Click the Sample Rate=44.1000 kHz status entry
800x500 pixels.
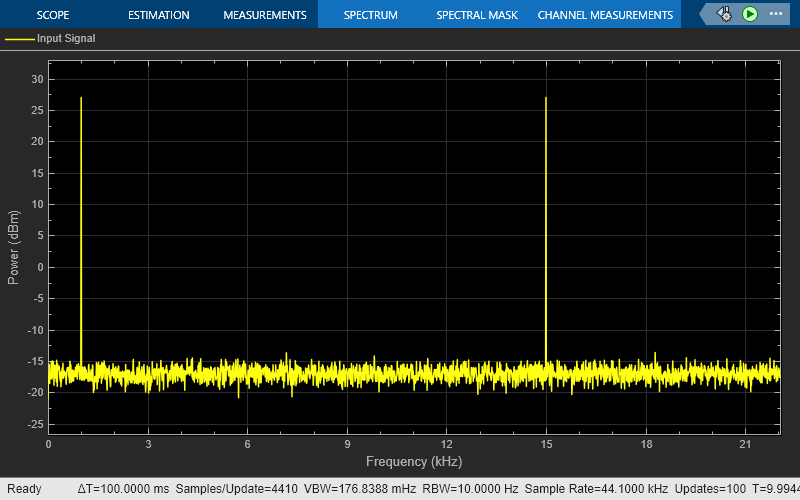click(596, 489)
